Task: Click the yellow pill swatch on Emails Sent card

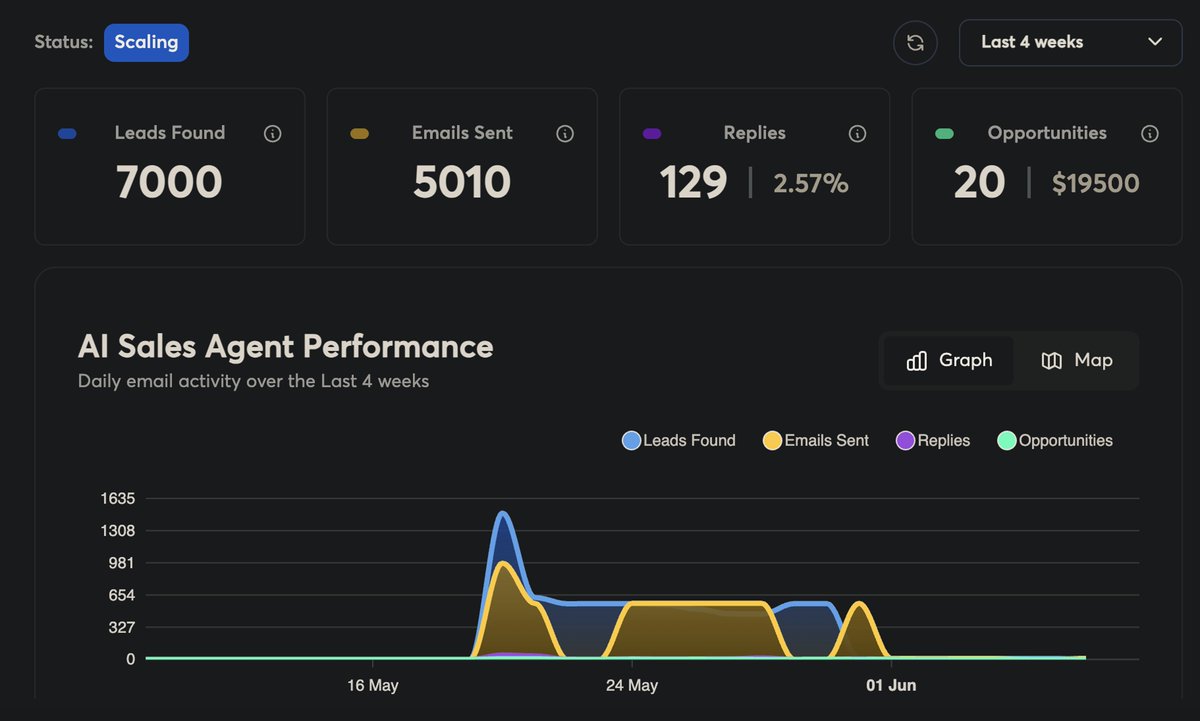Action: tap(360, 134)
